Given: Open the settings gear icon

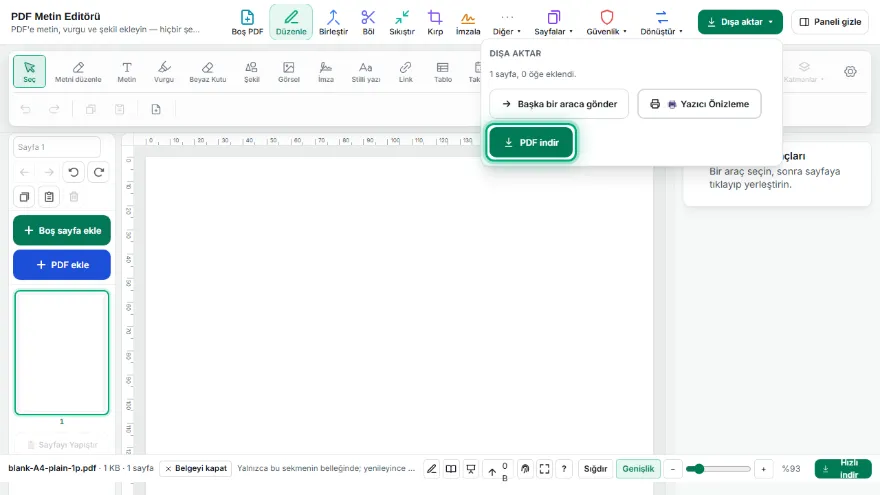Looking at the screenshot, I should 850,71.
